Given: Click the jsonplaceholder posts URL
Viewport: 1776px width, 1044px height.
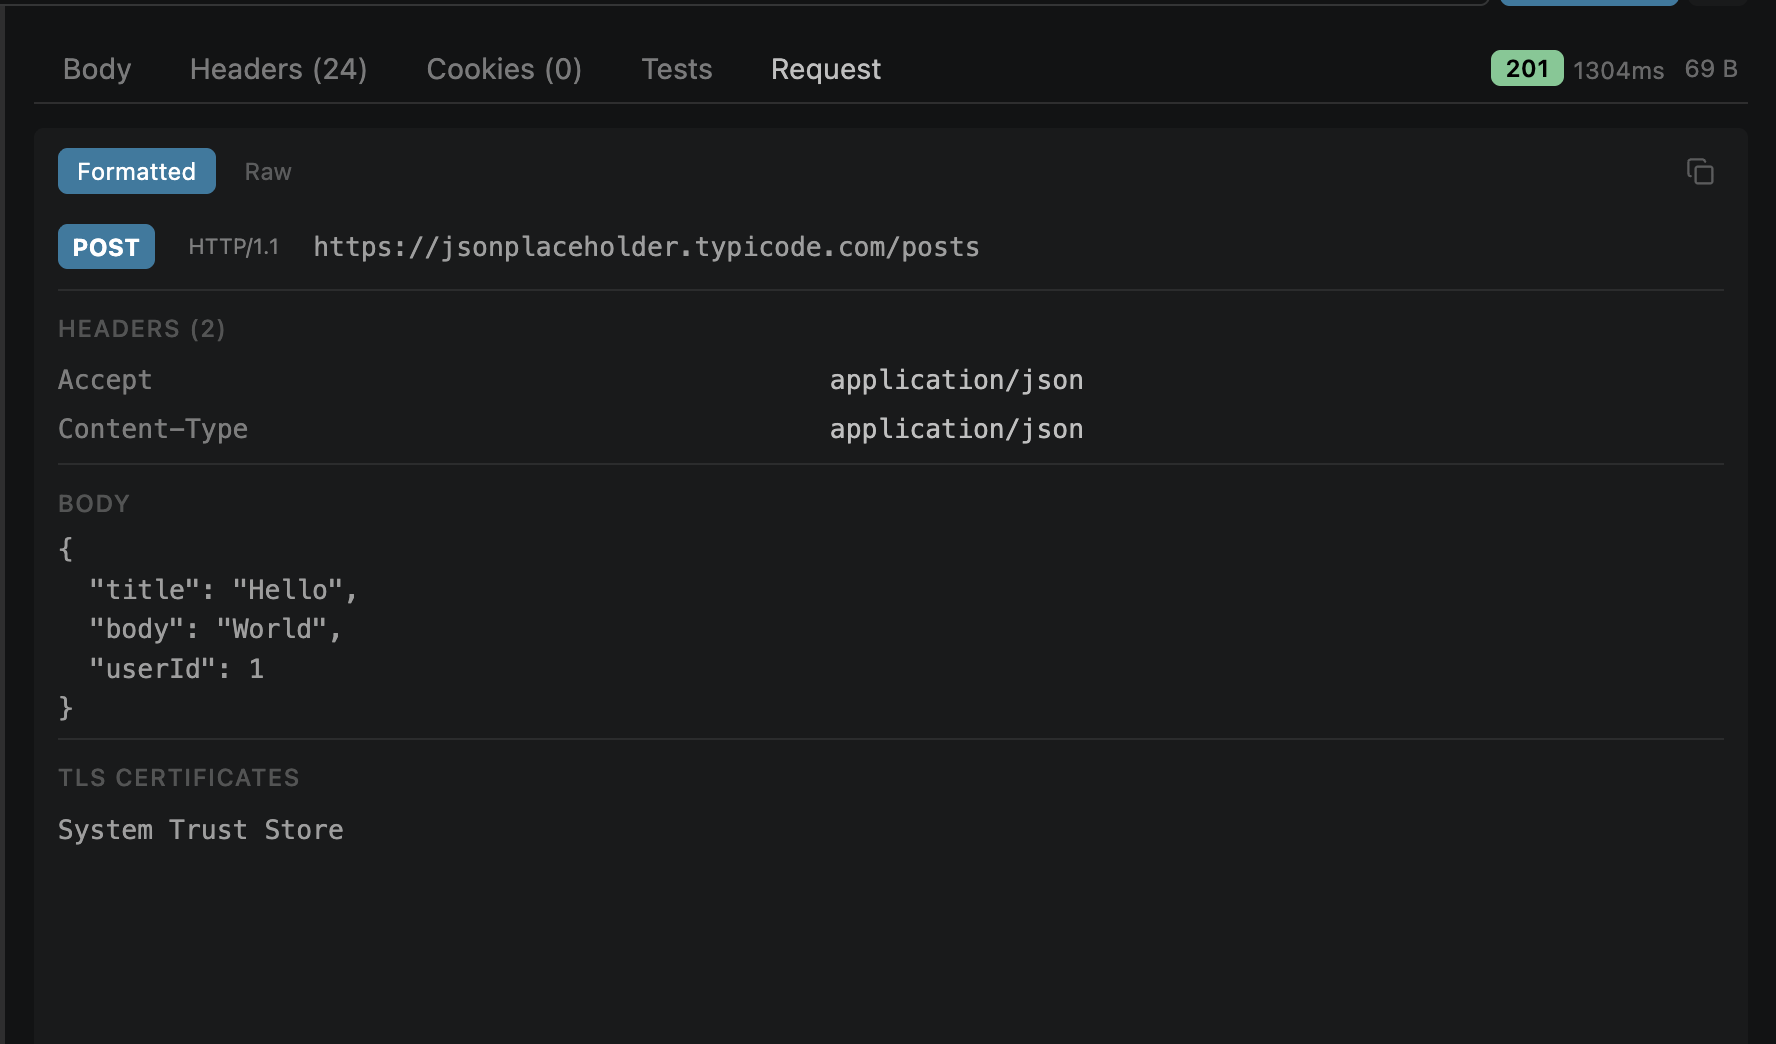Looking at the screenshot, I should coord(646,247).
